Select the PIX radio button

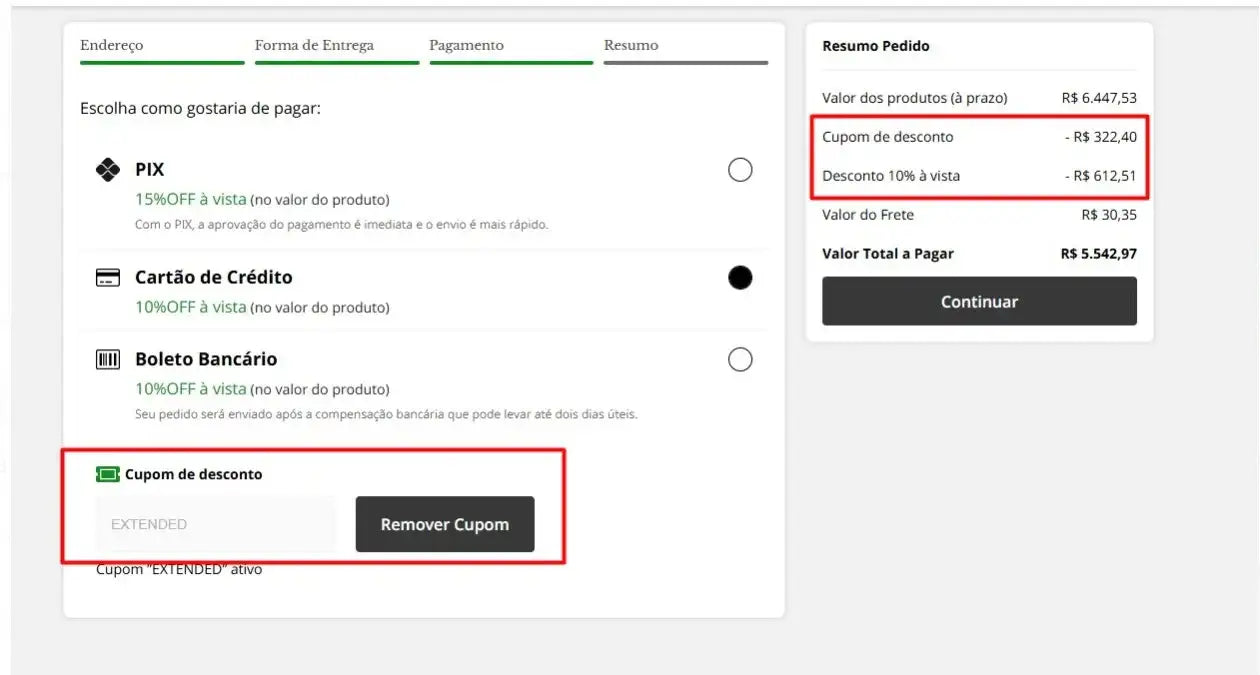[740, 170]
